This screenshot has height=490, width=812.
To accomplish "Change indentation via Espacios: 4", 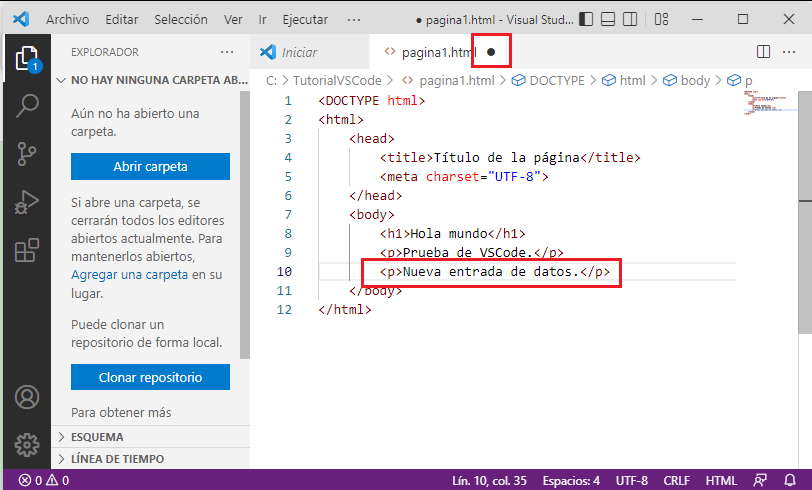I will point(571,481).
